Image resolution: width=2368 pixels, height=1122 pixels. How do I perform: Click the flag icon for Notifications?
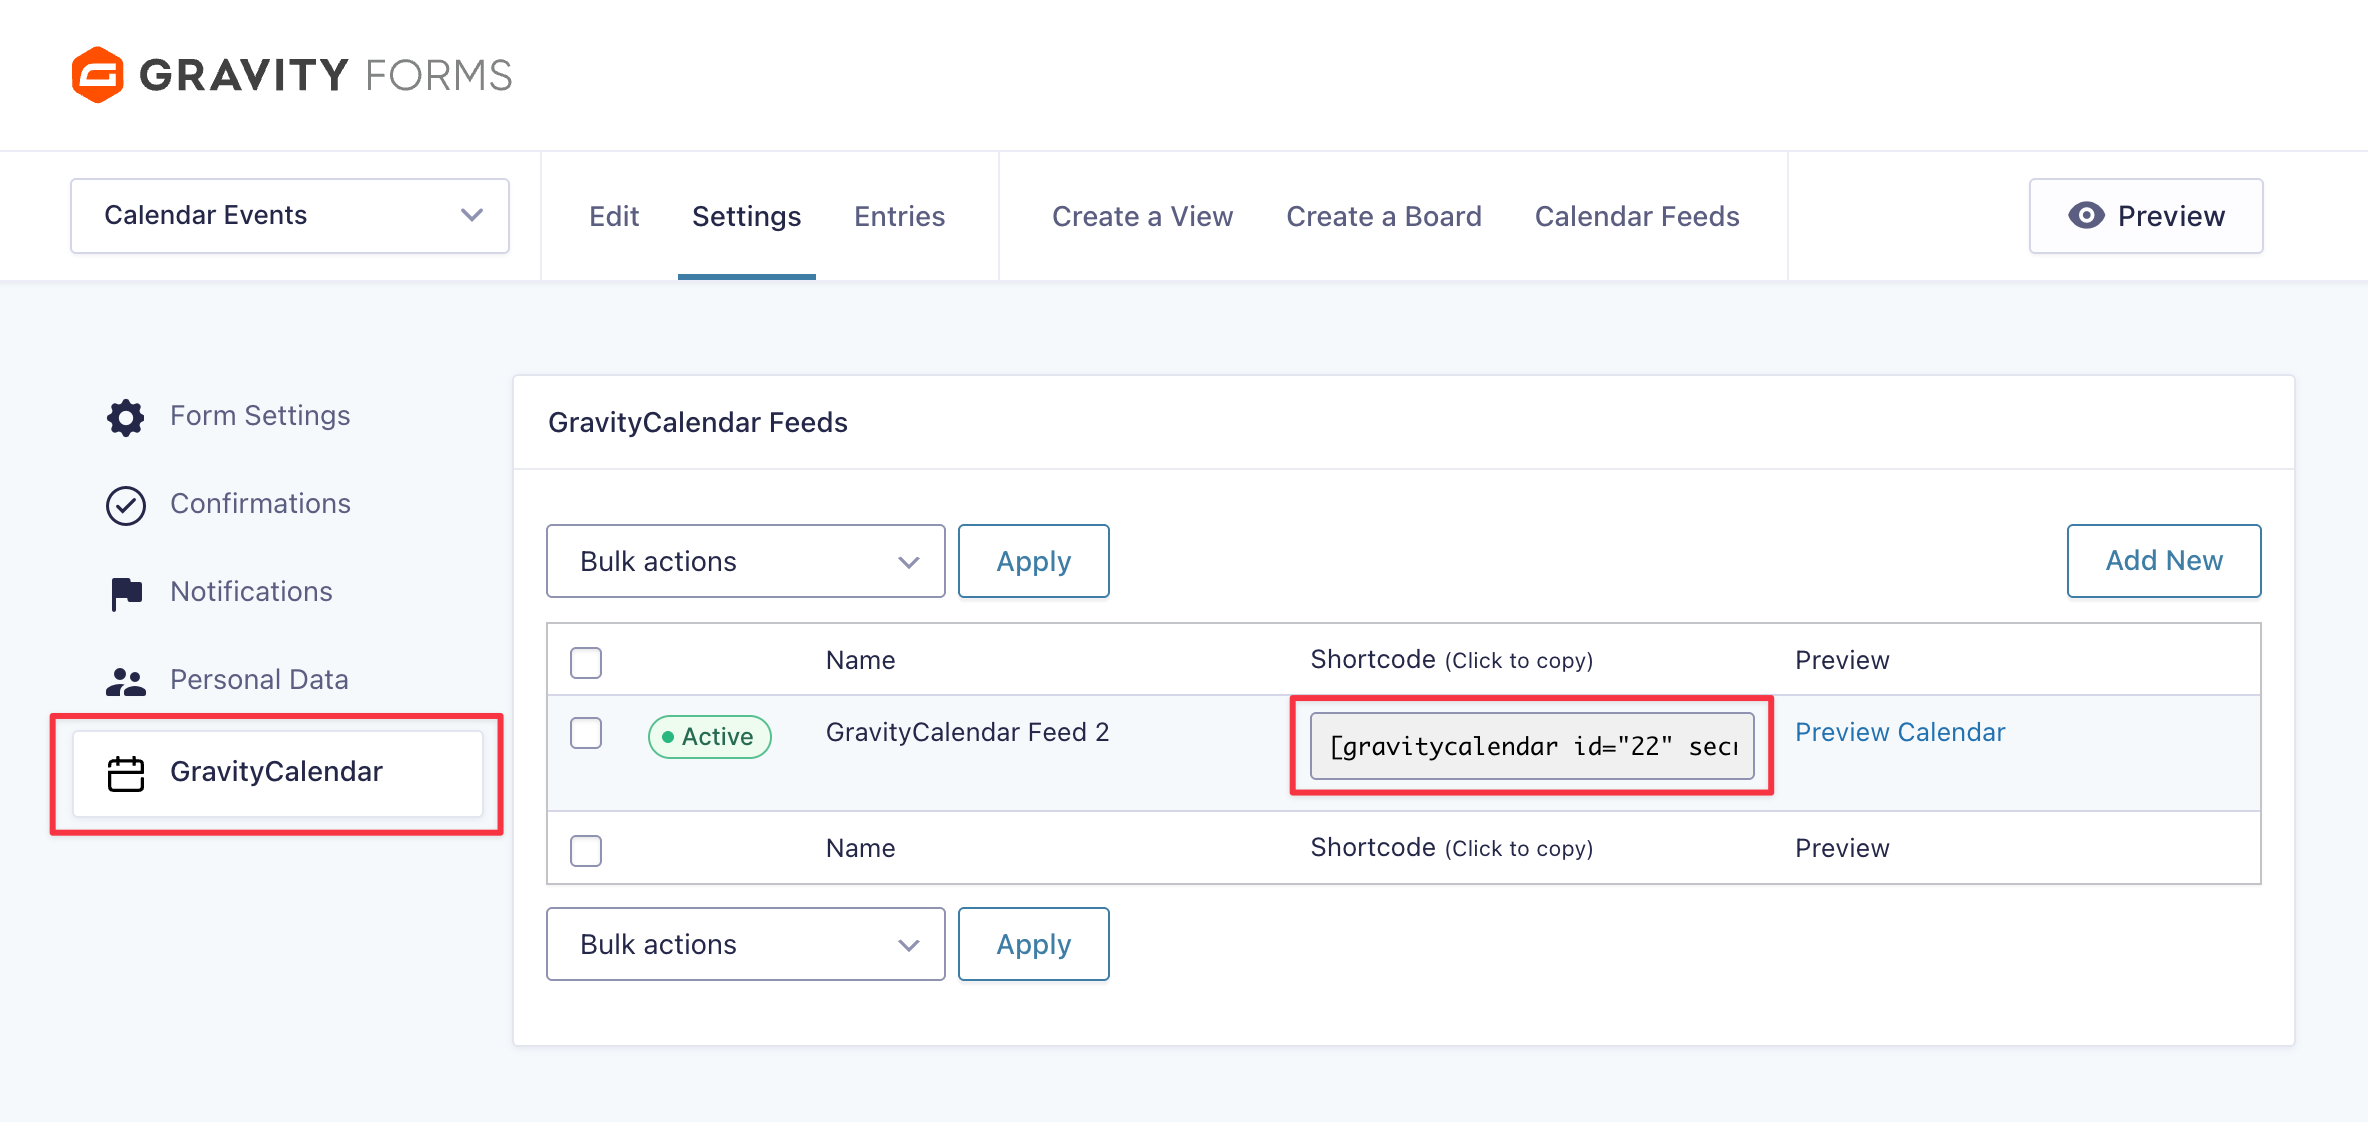point(126,593)
